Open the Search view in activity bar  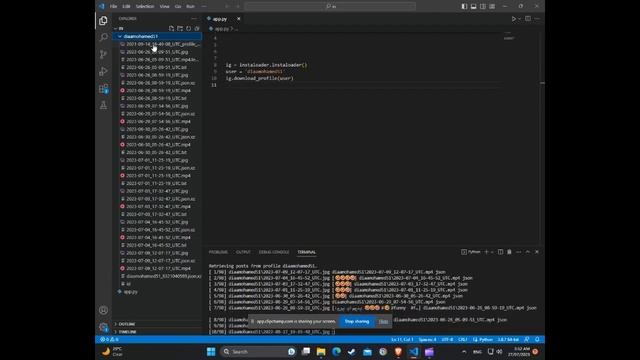[x=103, y=38]
